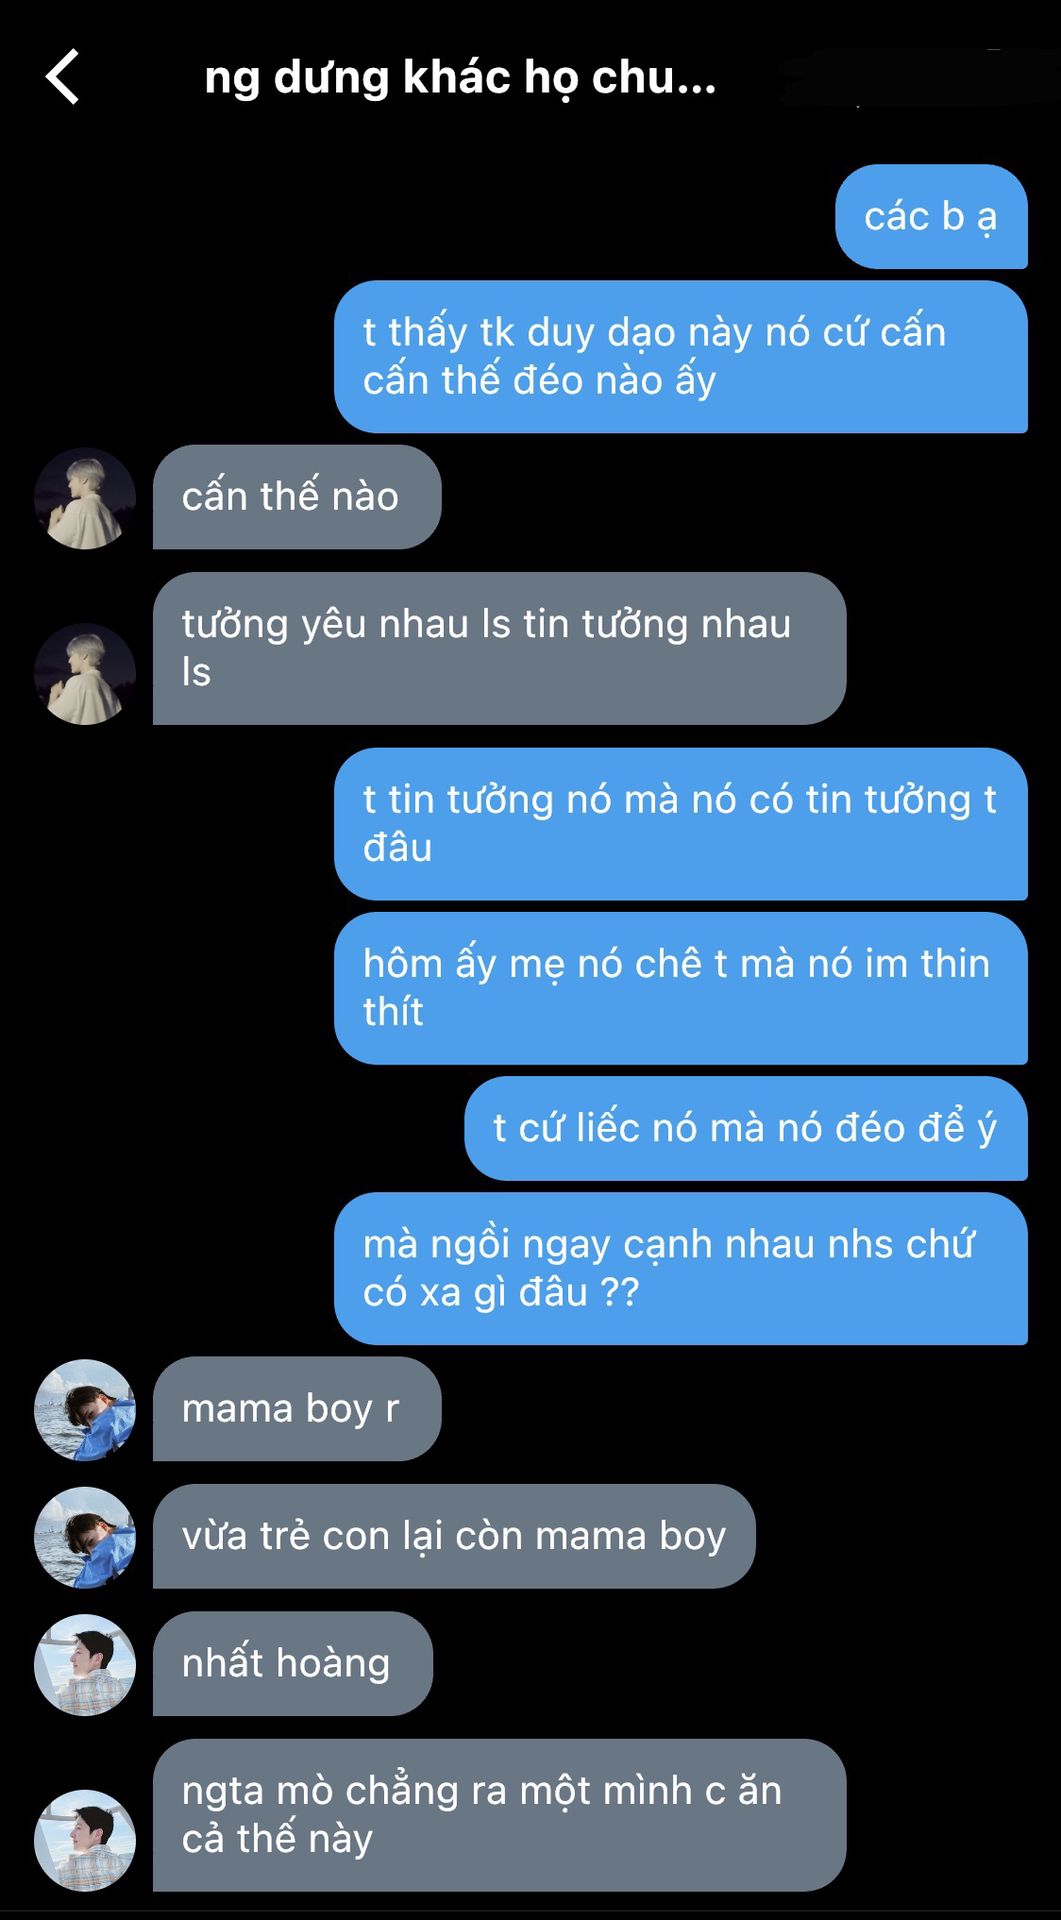Select message 't thấy tk duy dạo này'
The height and width of the screenshot is (1920, 1061).
click(x=681, y=357)
